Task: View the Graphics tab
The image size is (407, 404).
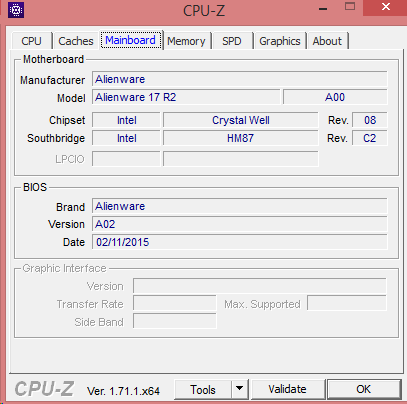Action: (280, 41)
